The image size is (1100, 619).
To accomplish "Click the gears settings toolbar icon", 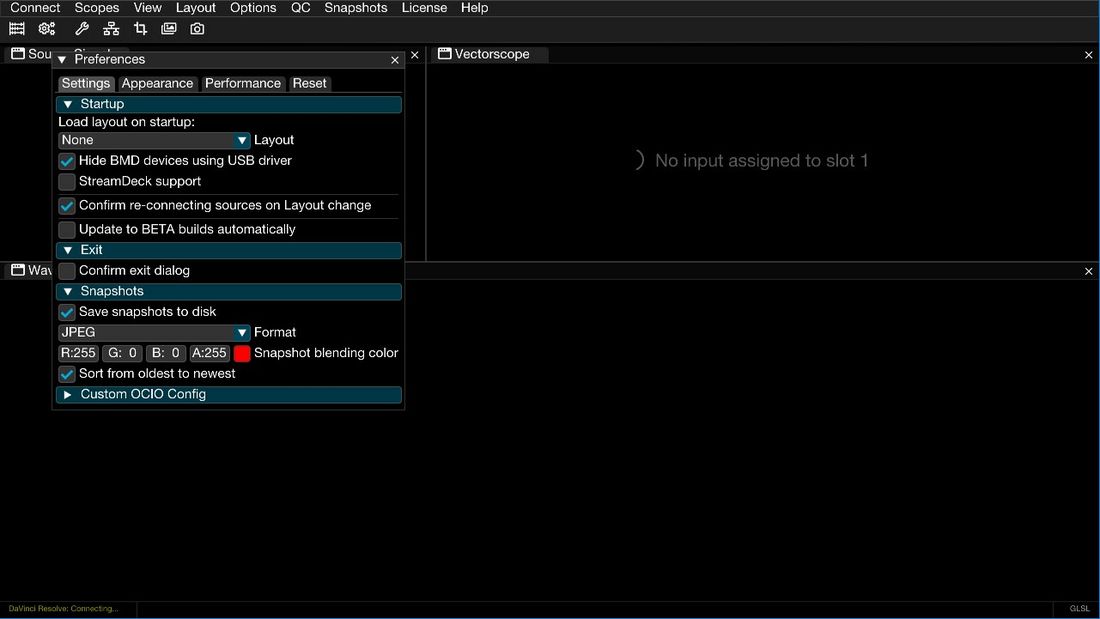I will [47, 29].
